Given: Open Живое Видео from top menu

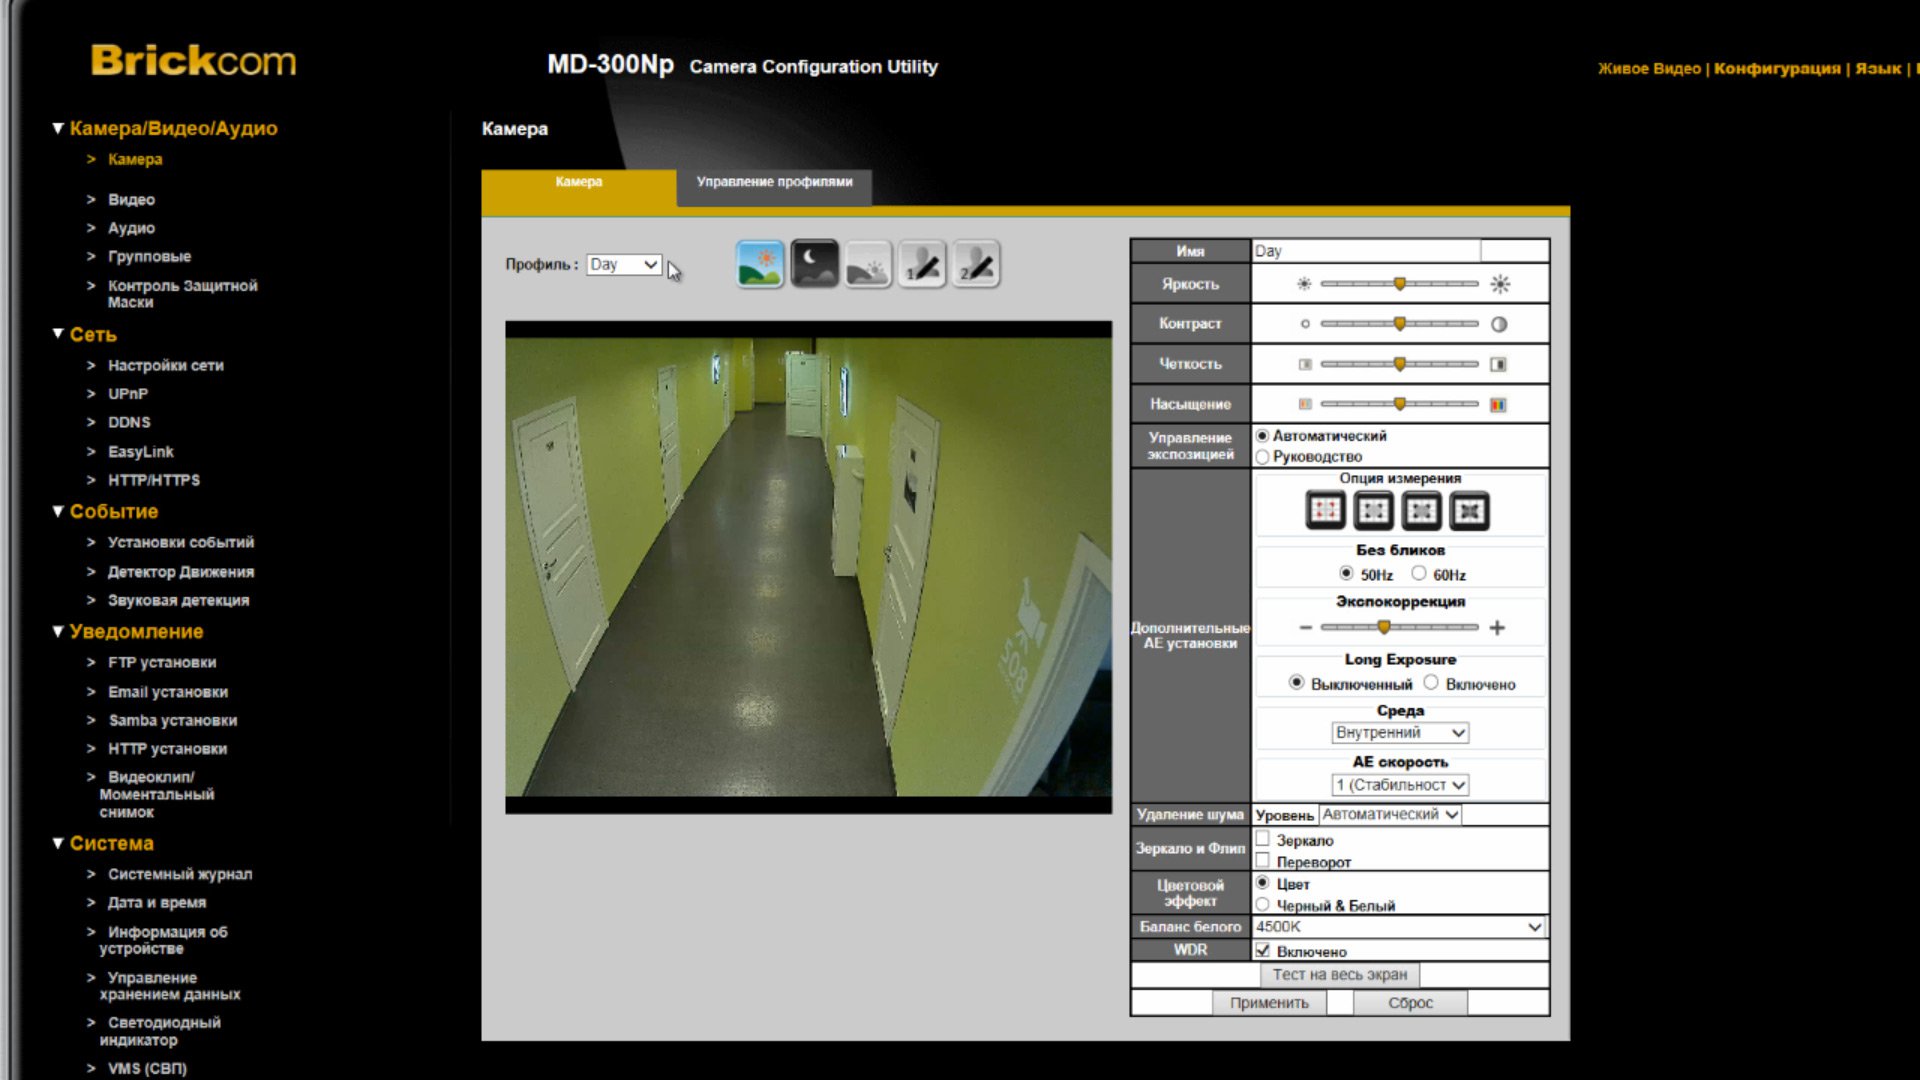Looking at the screenshot, I should pos(1648,69).
